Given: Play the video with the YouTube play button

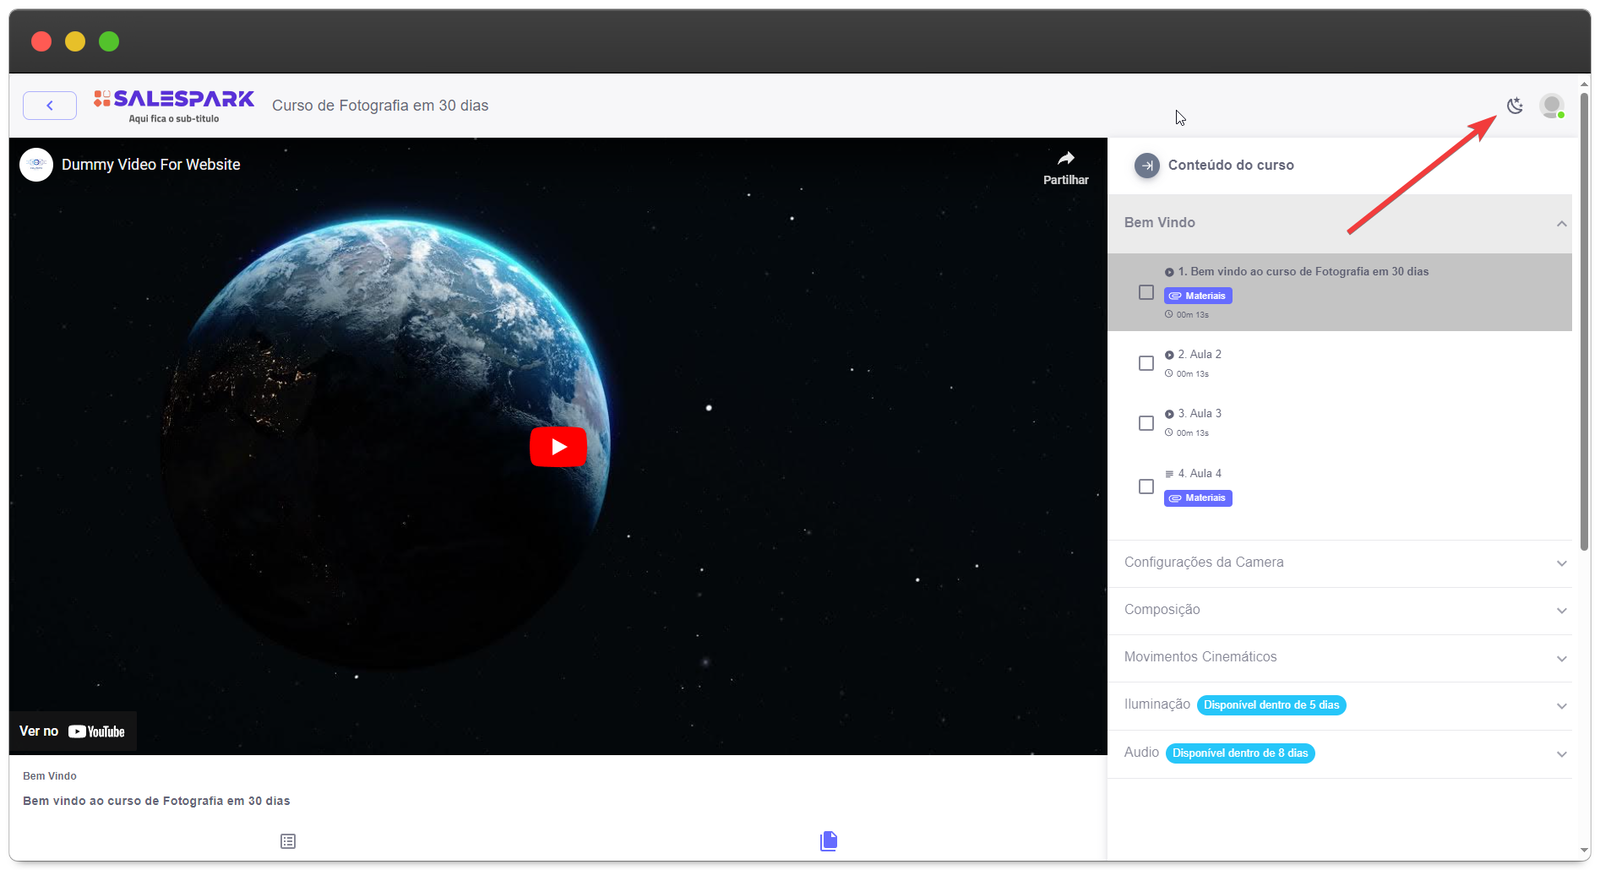Looking at the screenshot, I should point(558,447).
